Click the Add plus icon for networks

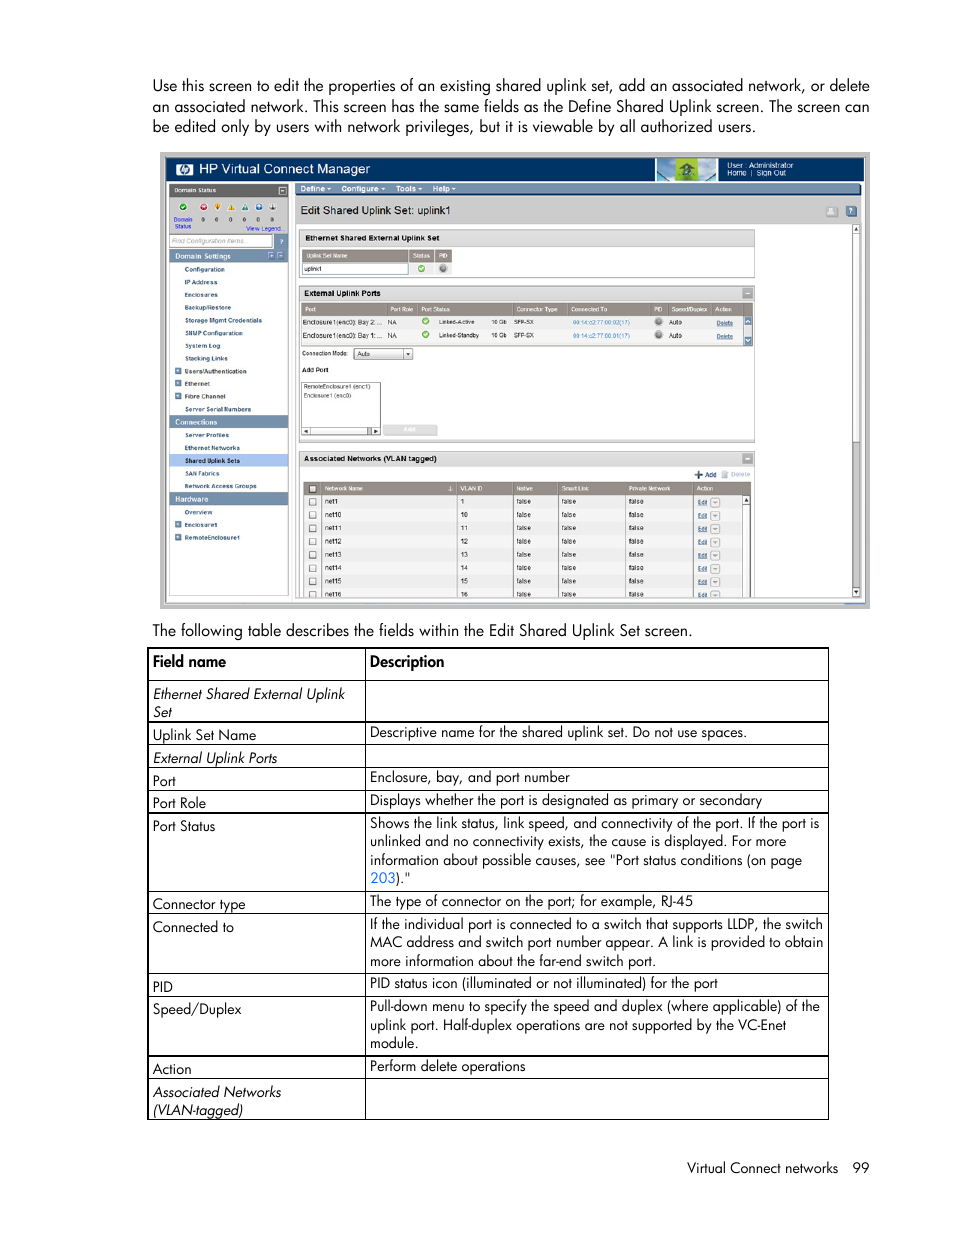pyautogui.click(x=698, y=475)
